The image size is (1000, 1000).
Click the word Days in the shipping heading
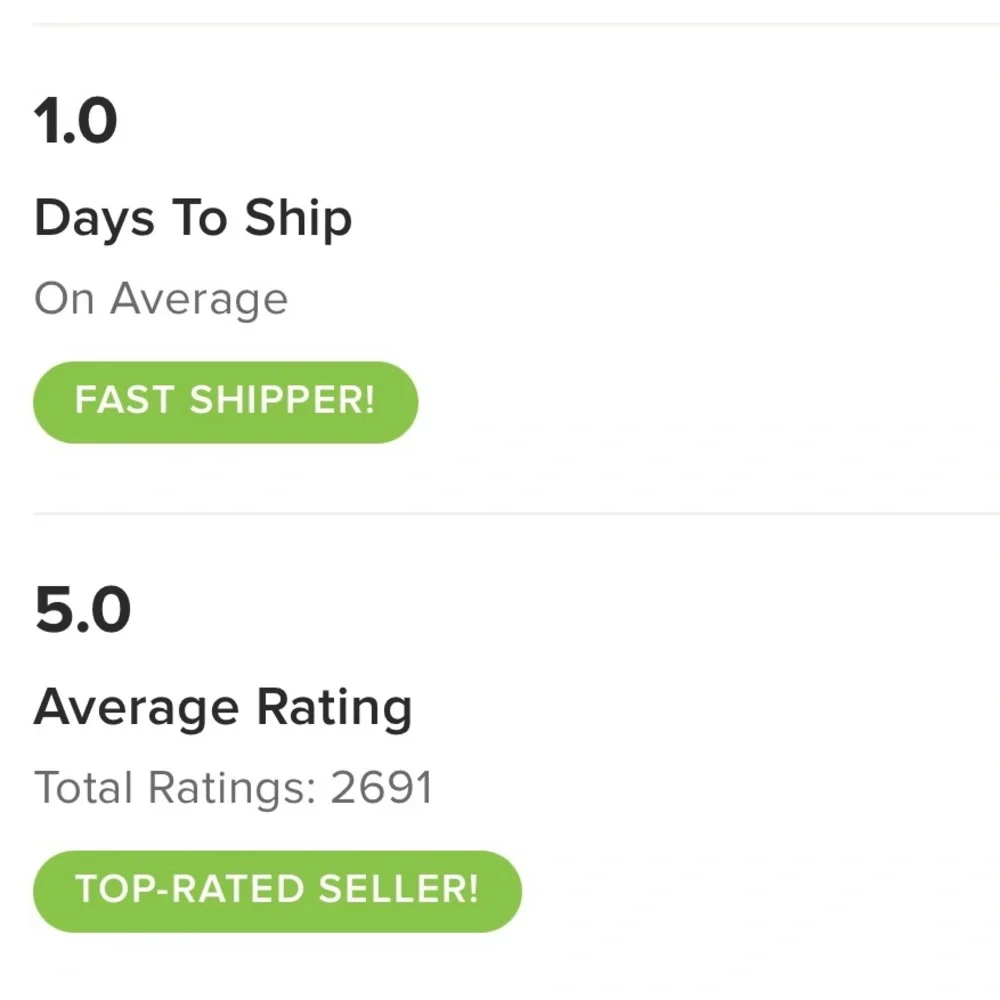(94, 220)
